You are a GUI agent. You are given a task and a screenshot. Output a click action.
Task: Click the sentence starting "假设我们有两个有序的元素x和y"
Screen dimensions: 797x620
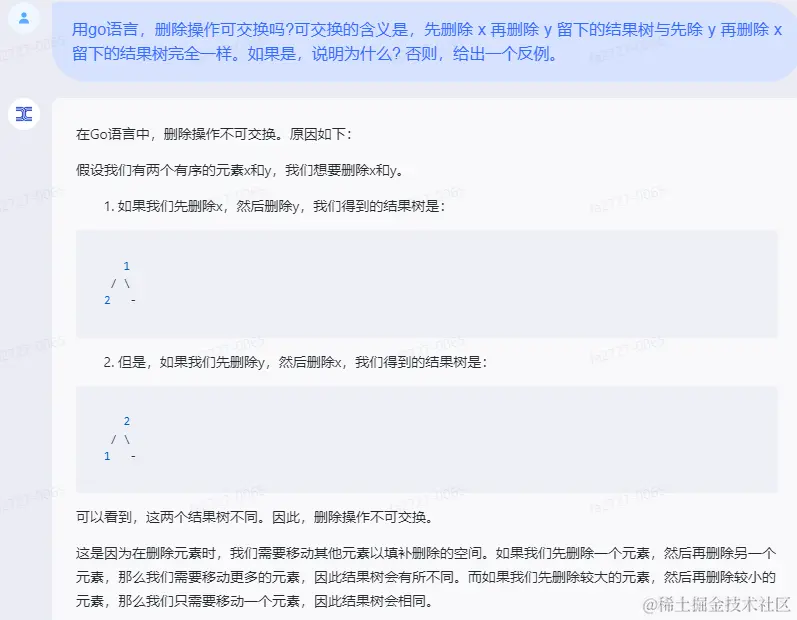click(240, 170)
